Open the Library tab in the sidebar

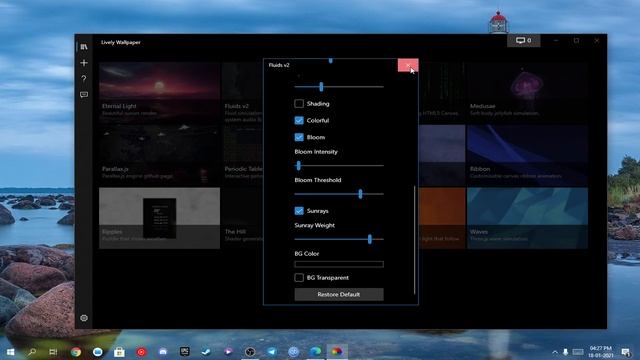coord(84,47)
